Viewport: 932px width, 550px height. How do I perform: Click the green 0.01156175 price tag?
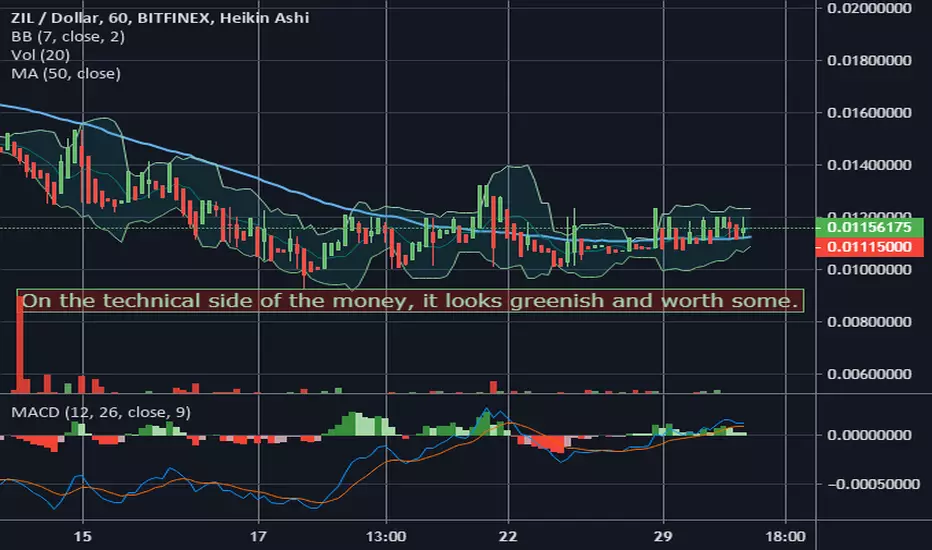coord(869,227)
